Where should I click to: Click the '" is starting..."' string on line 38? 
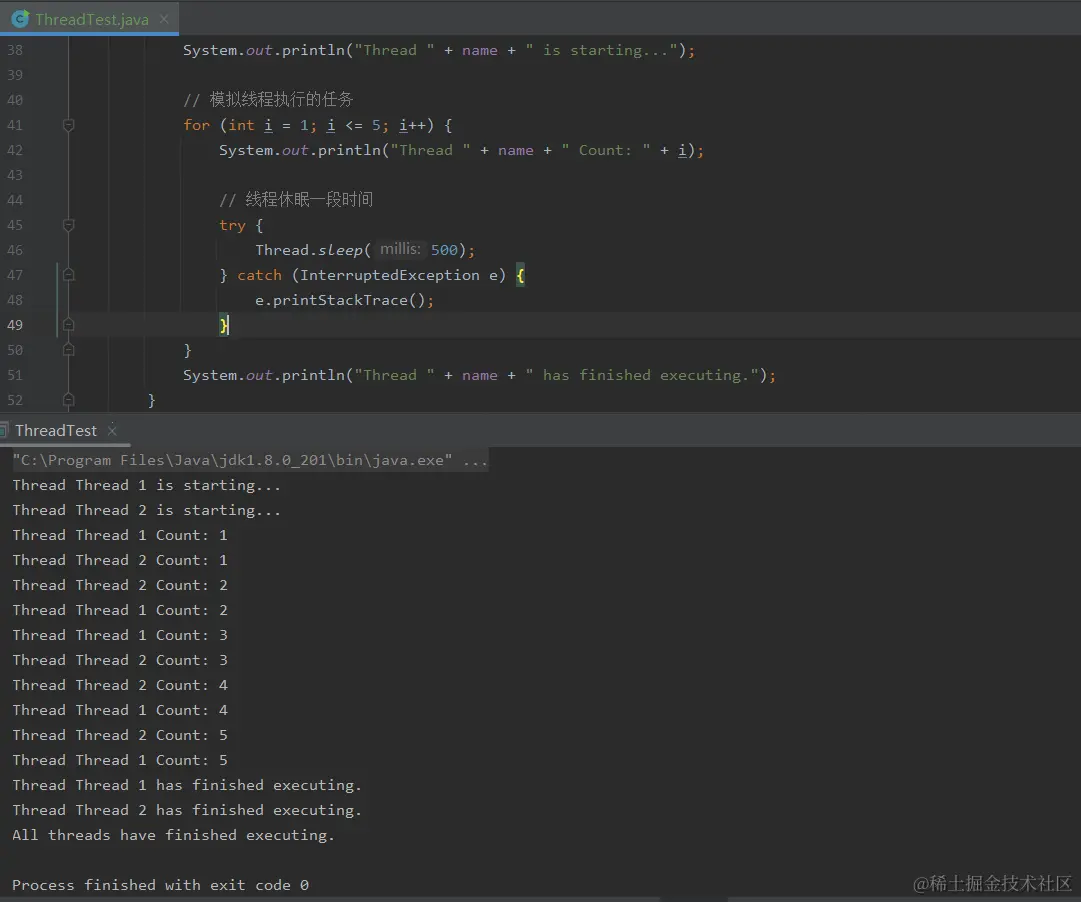tap(601, 50)
